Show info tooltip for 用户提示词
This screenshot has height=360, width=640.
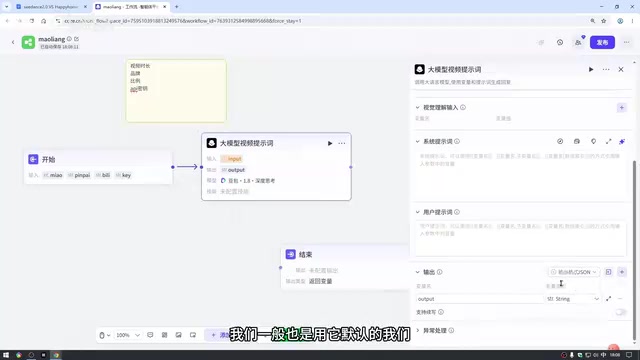pyautogui.click(x=457, y=212)
